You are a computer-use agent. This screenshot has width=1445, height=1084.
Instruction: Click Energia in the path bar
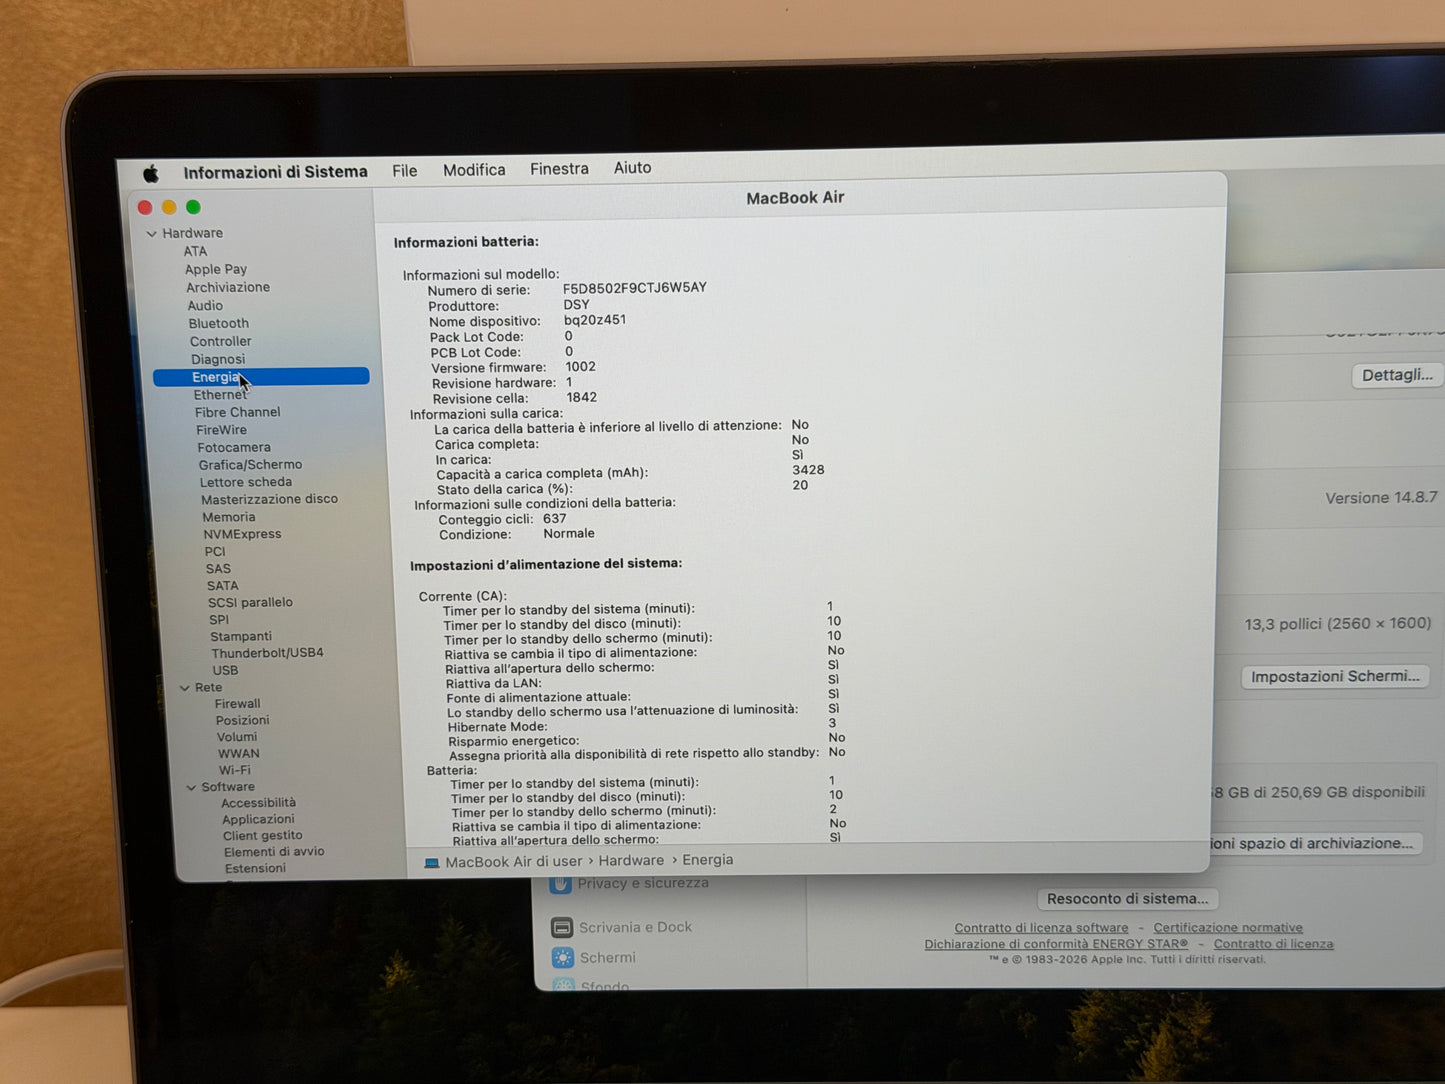[x=708, y=860]
